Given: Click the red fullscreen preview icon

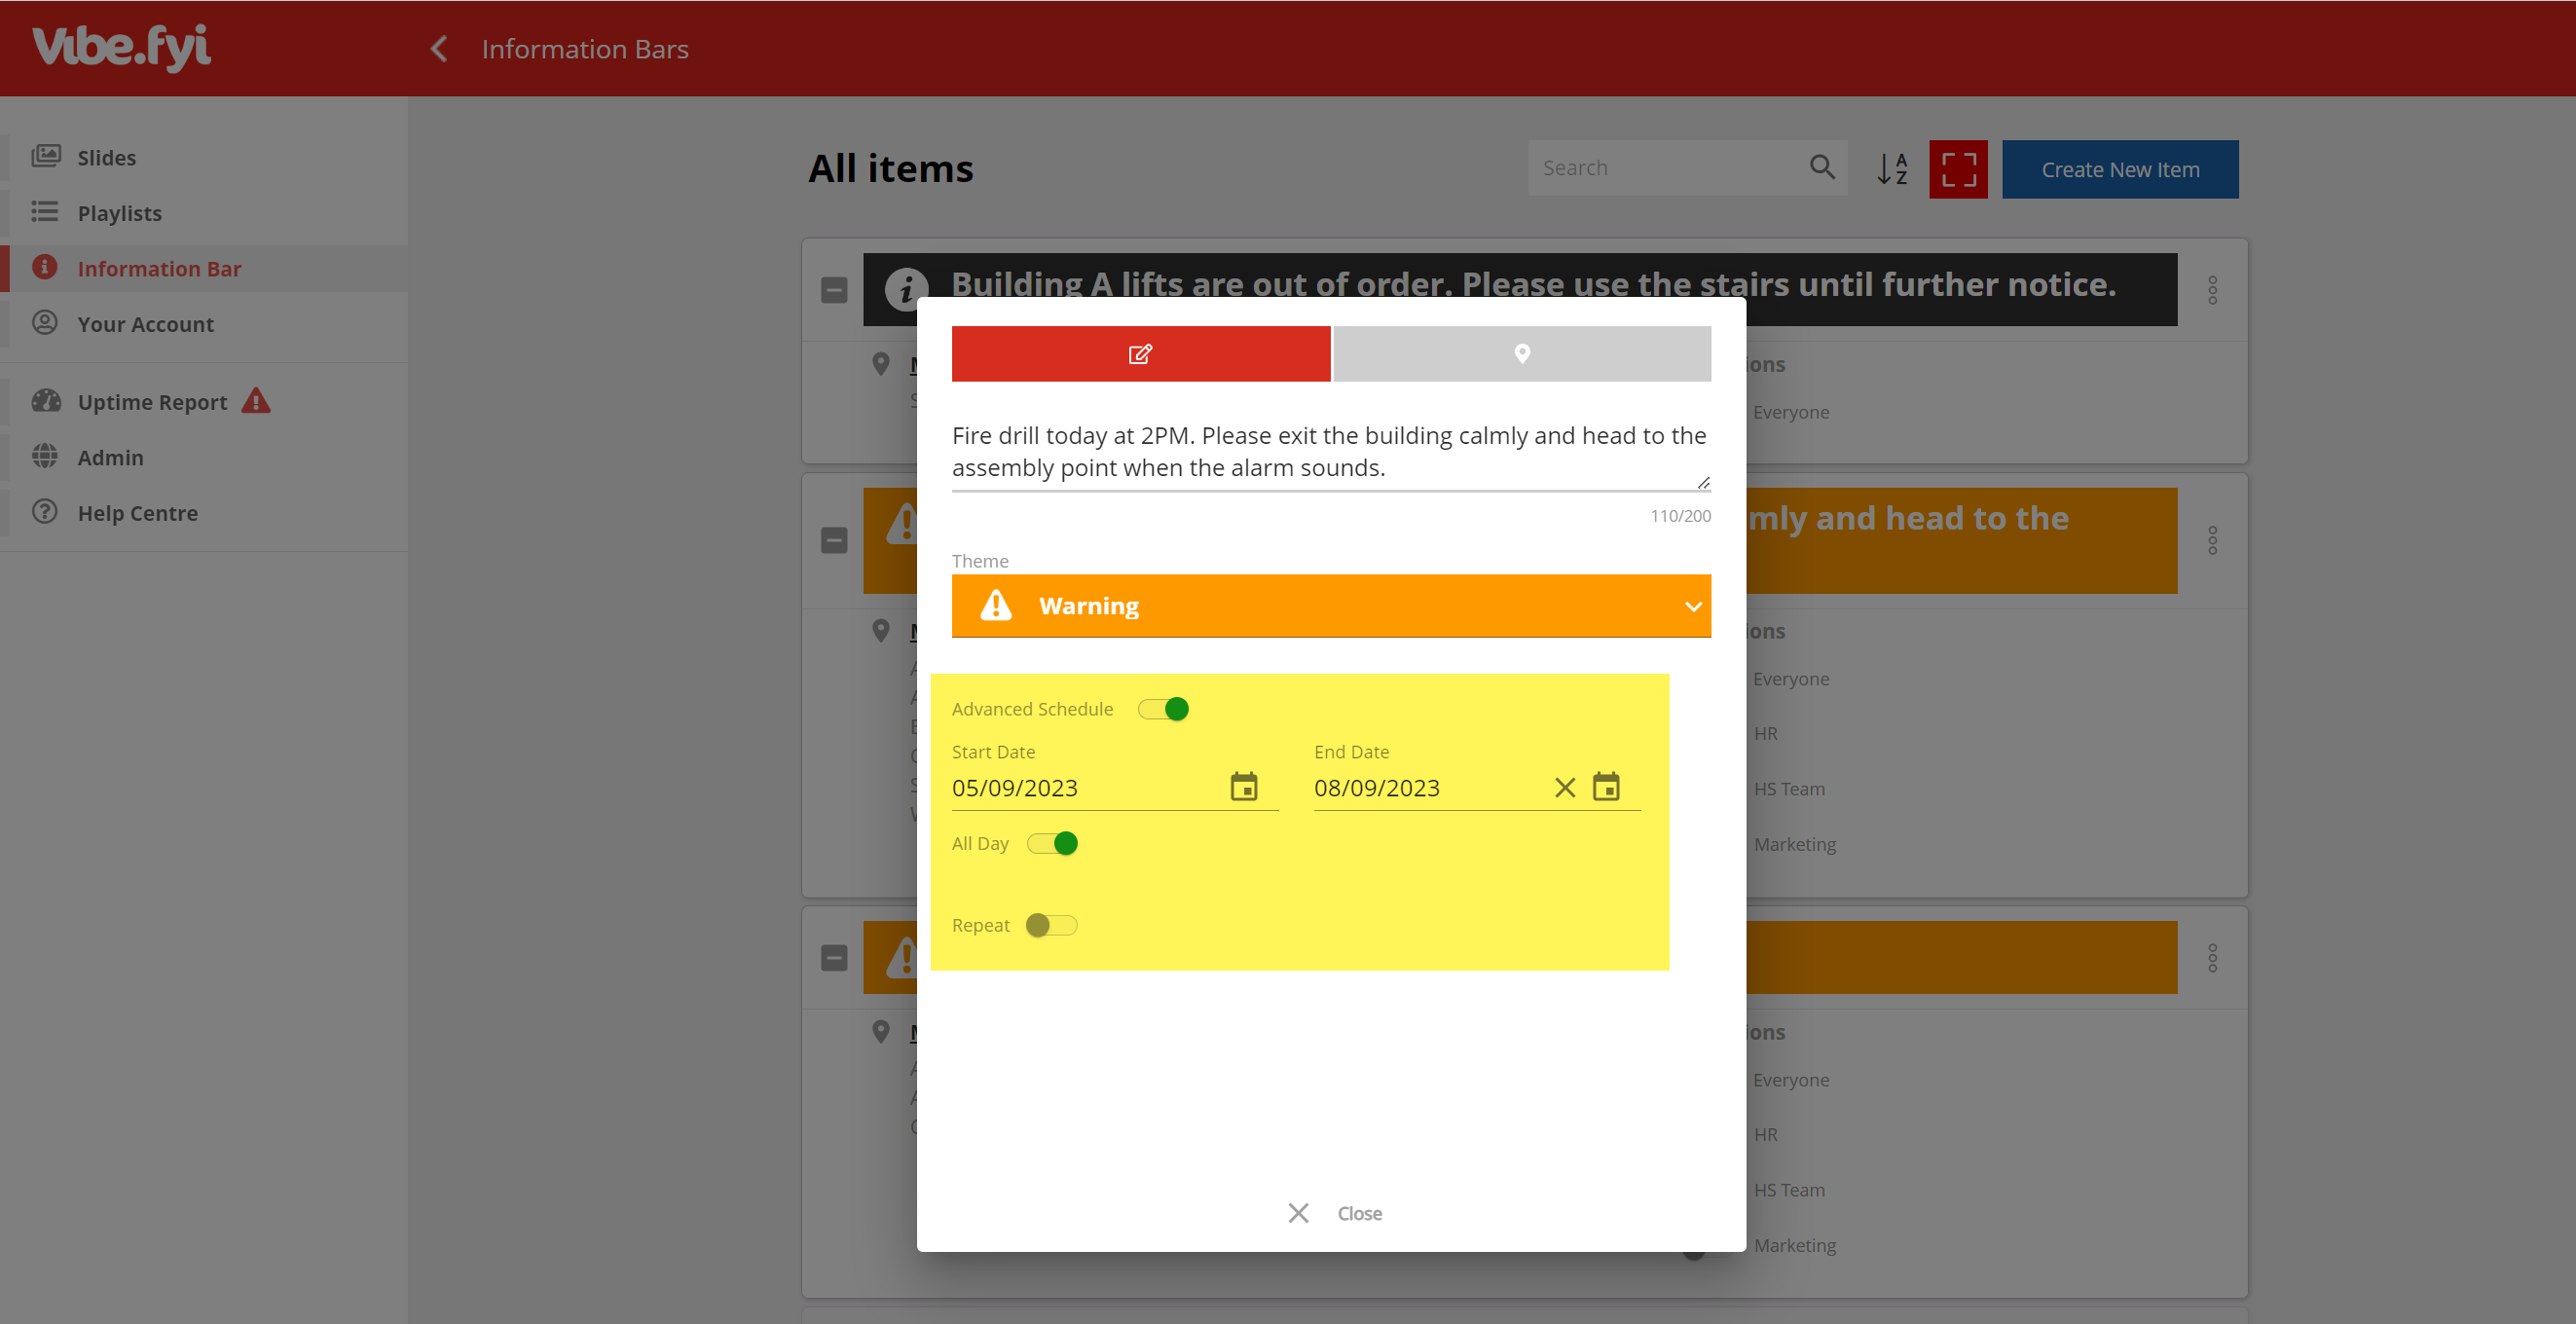Looking at the screenshot, I should coord(1958,169).
